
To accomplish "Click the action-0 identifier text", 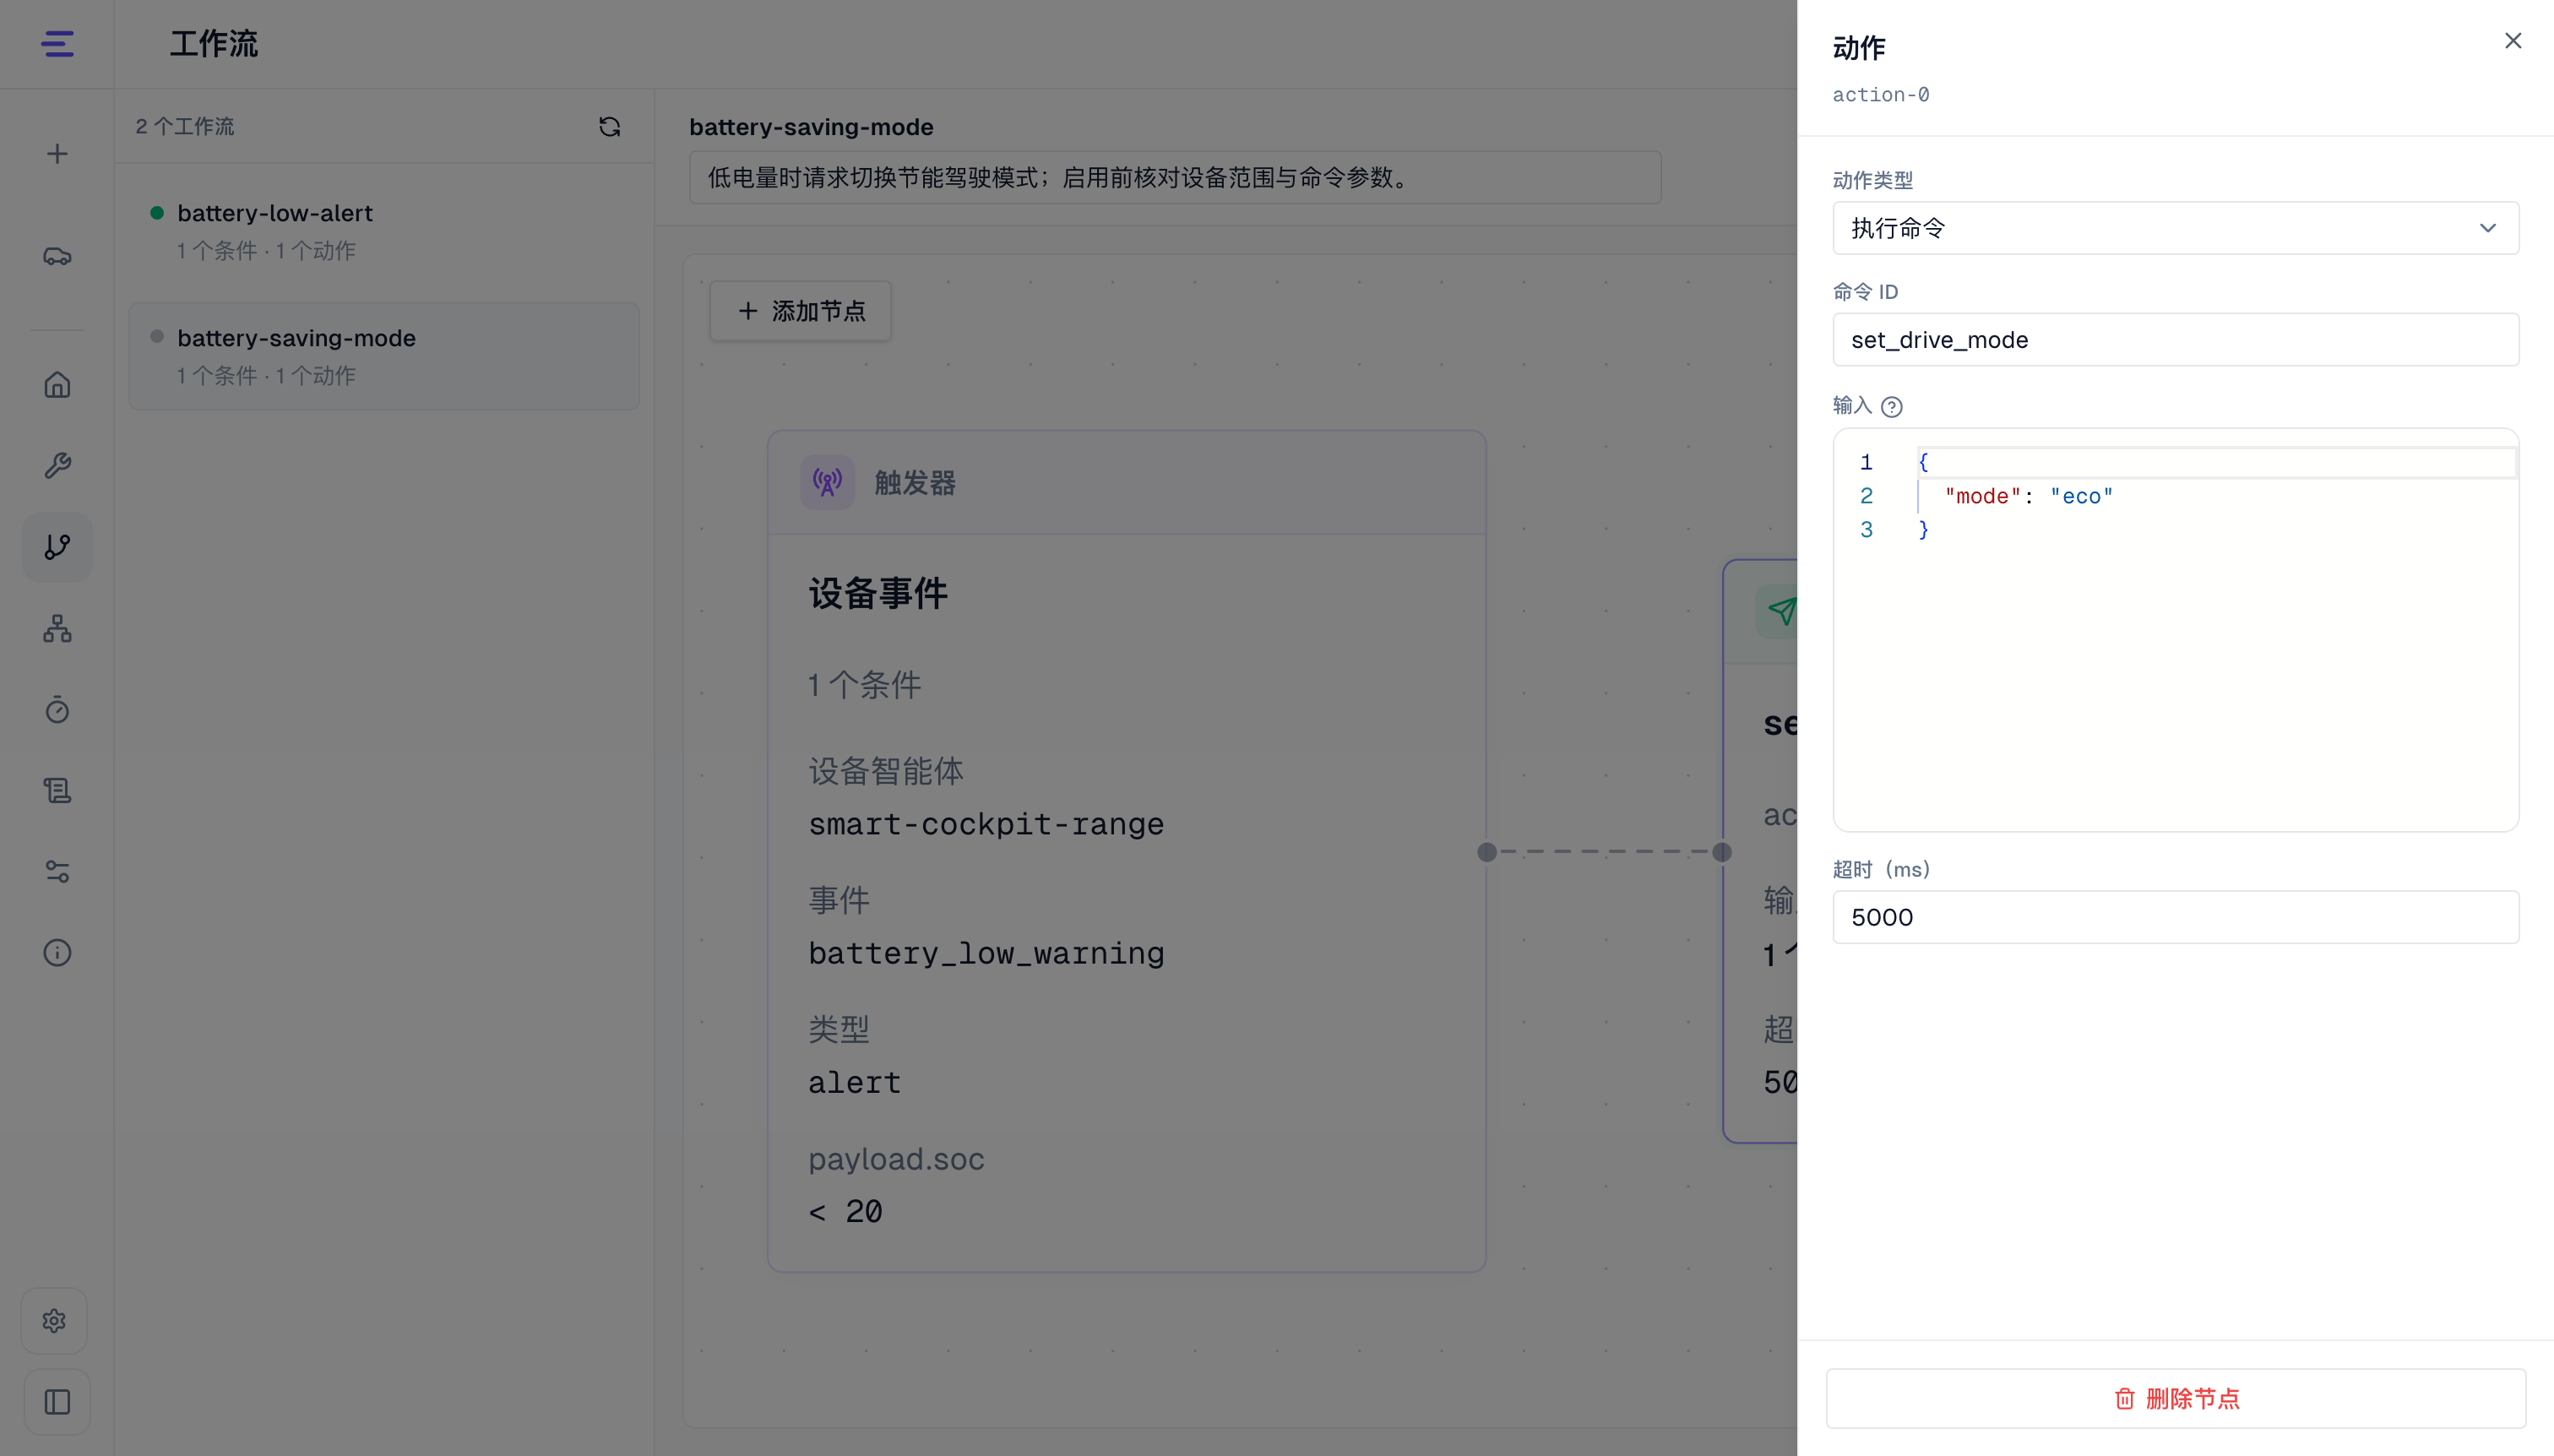I will pyautogui.click(x=1881, y=95).
